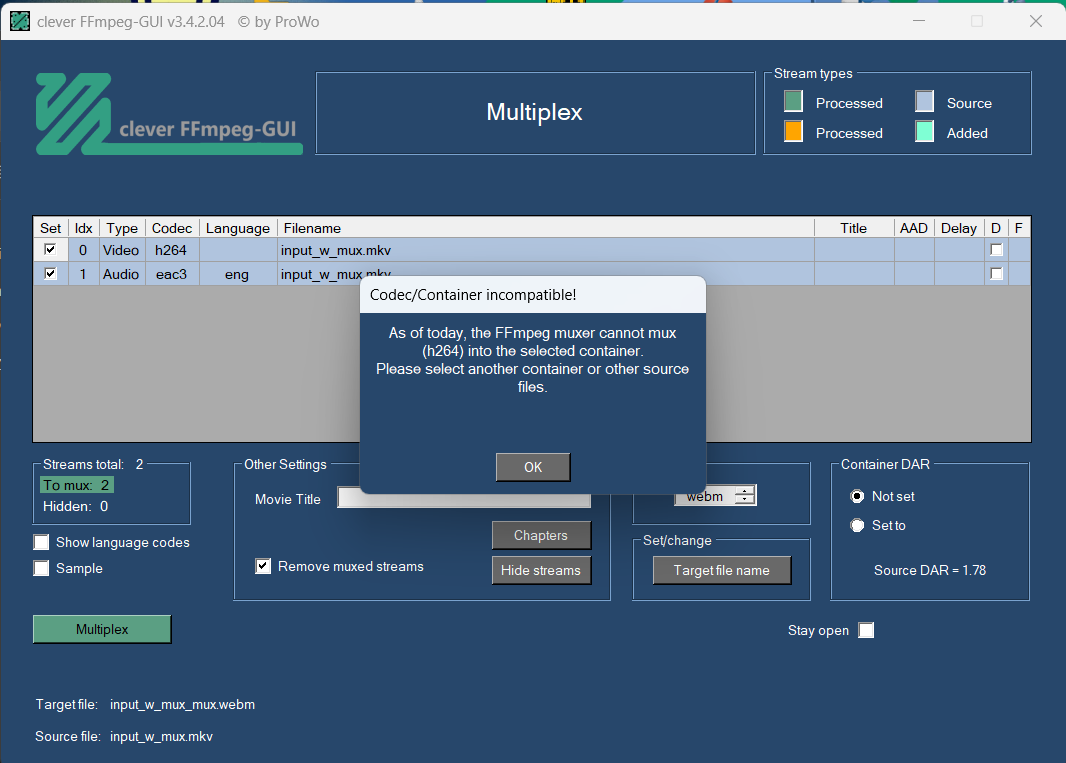Click the Idx column header

coord(84,228)
